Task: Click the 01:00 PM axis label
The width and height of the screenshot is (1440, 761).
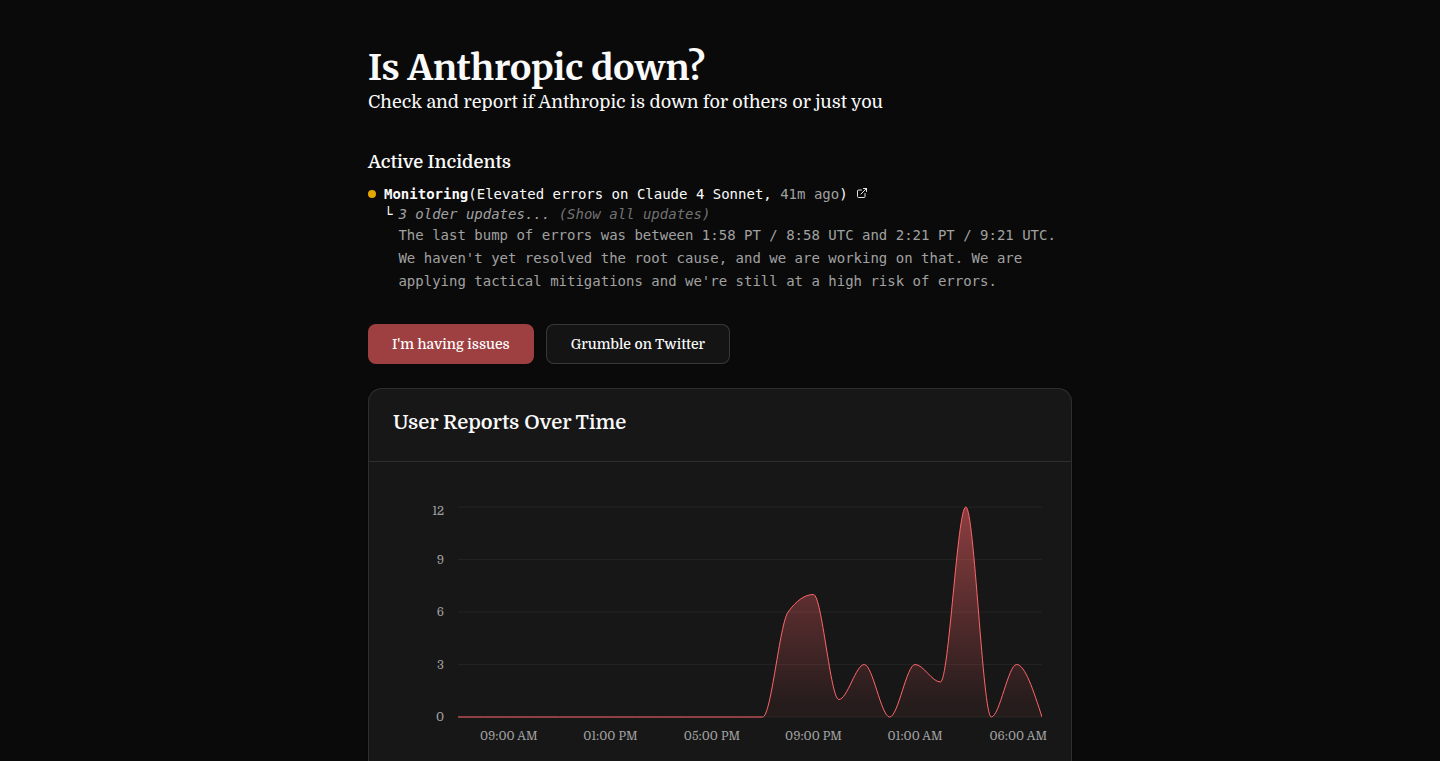Action: (x=610, y=736)
